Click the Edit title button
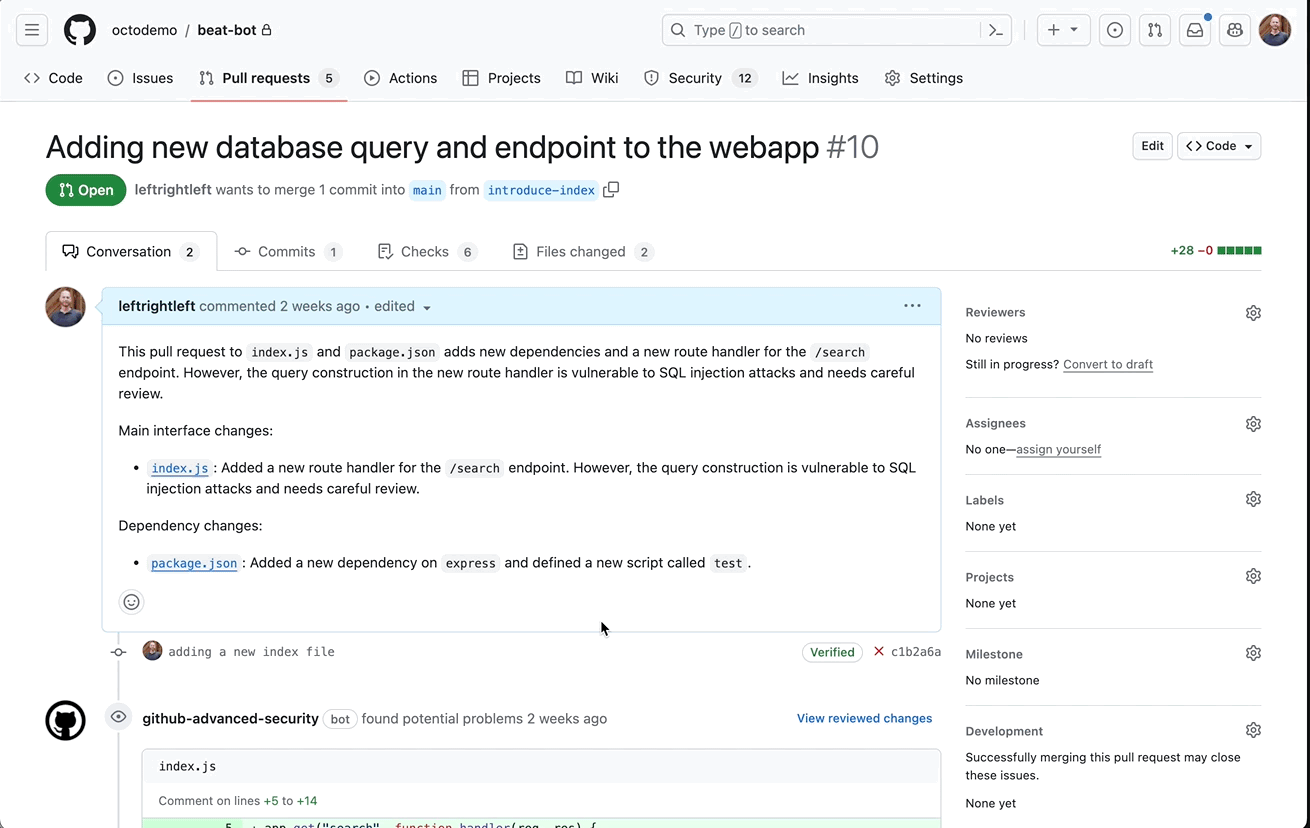 click(1152, 146)
